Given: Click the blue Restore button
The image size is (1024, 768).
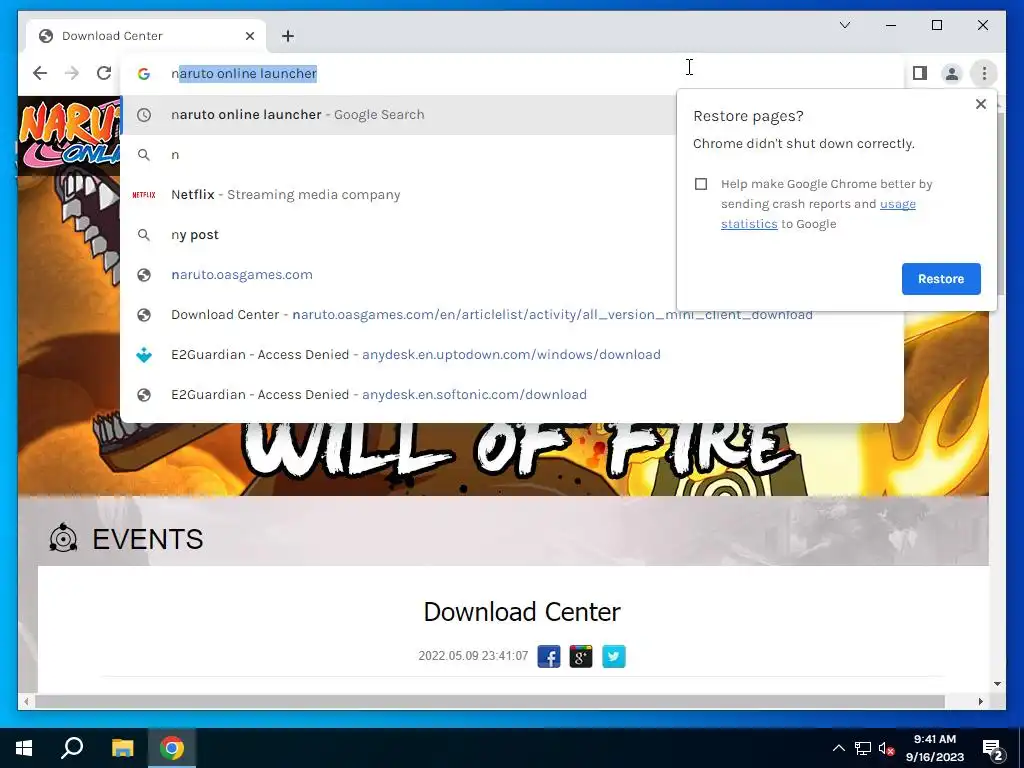Looking at the screenshot, I should pyautogui.click(x=941, y=279).
